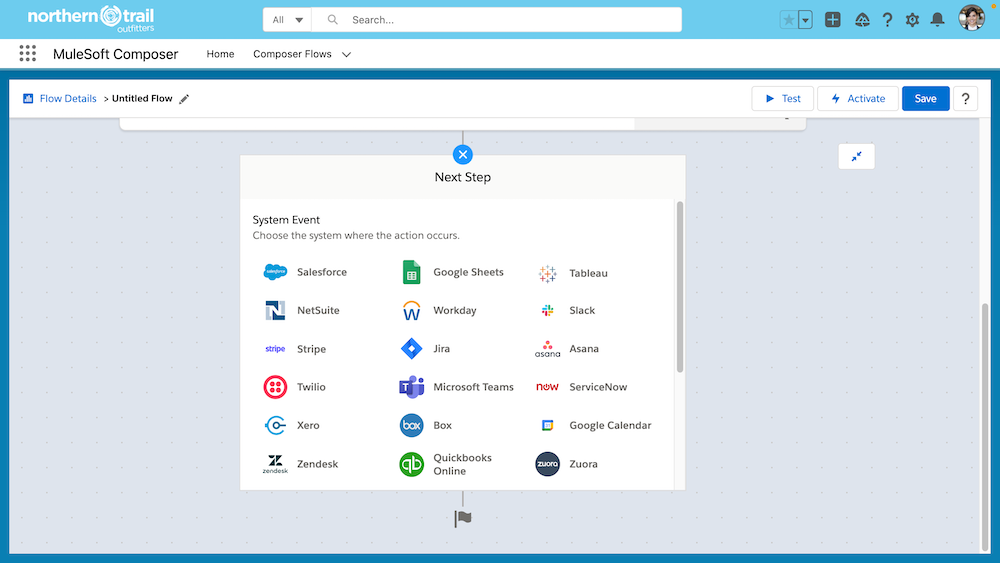Click the Northern Trail Outfitters logo

pyautogui.click(x=91, y=19)
